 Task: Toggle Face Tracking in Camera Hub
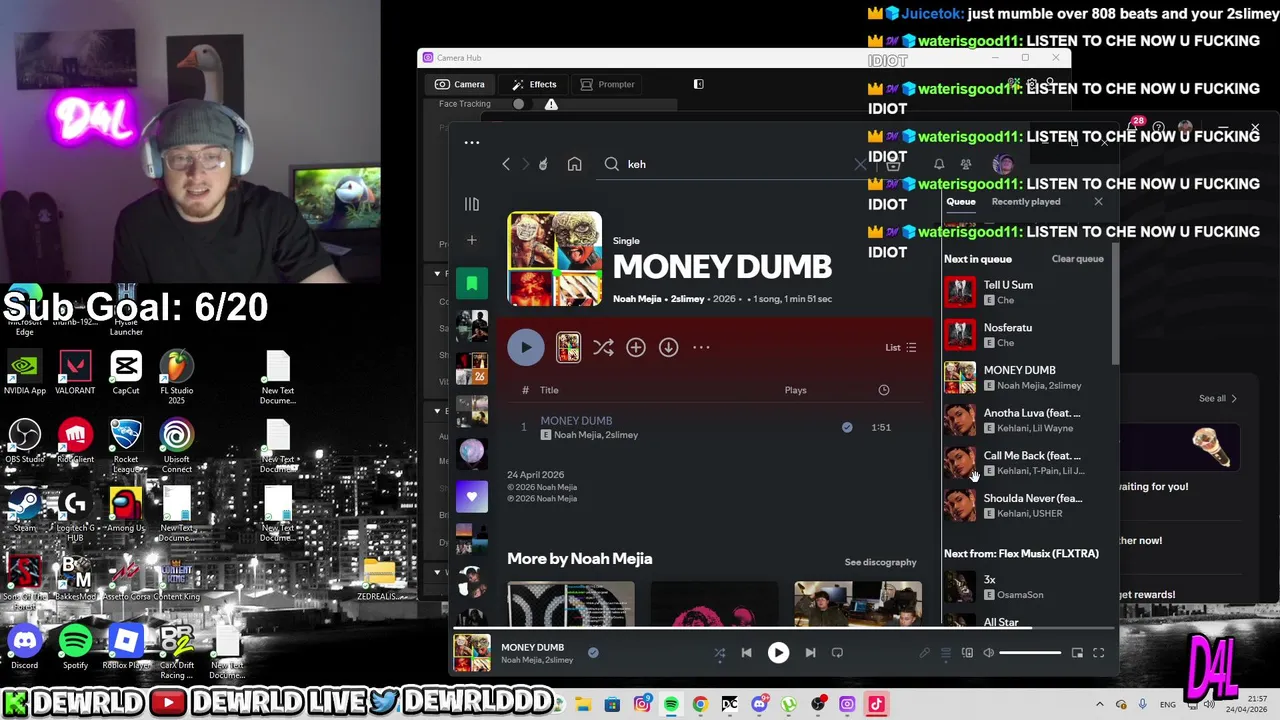pos(518,104)
